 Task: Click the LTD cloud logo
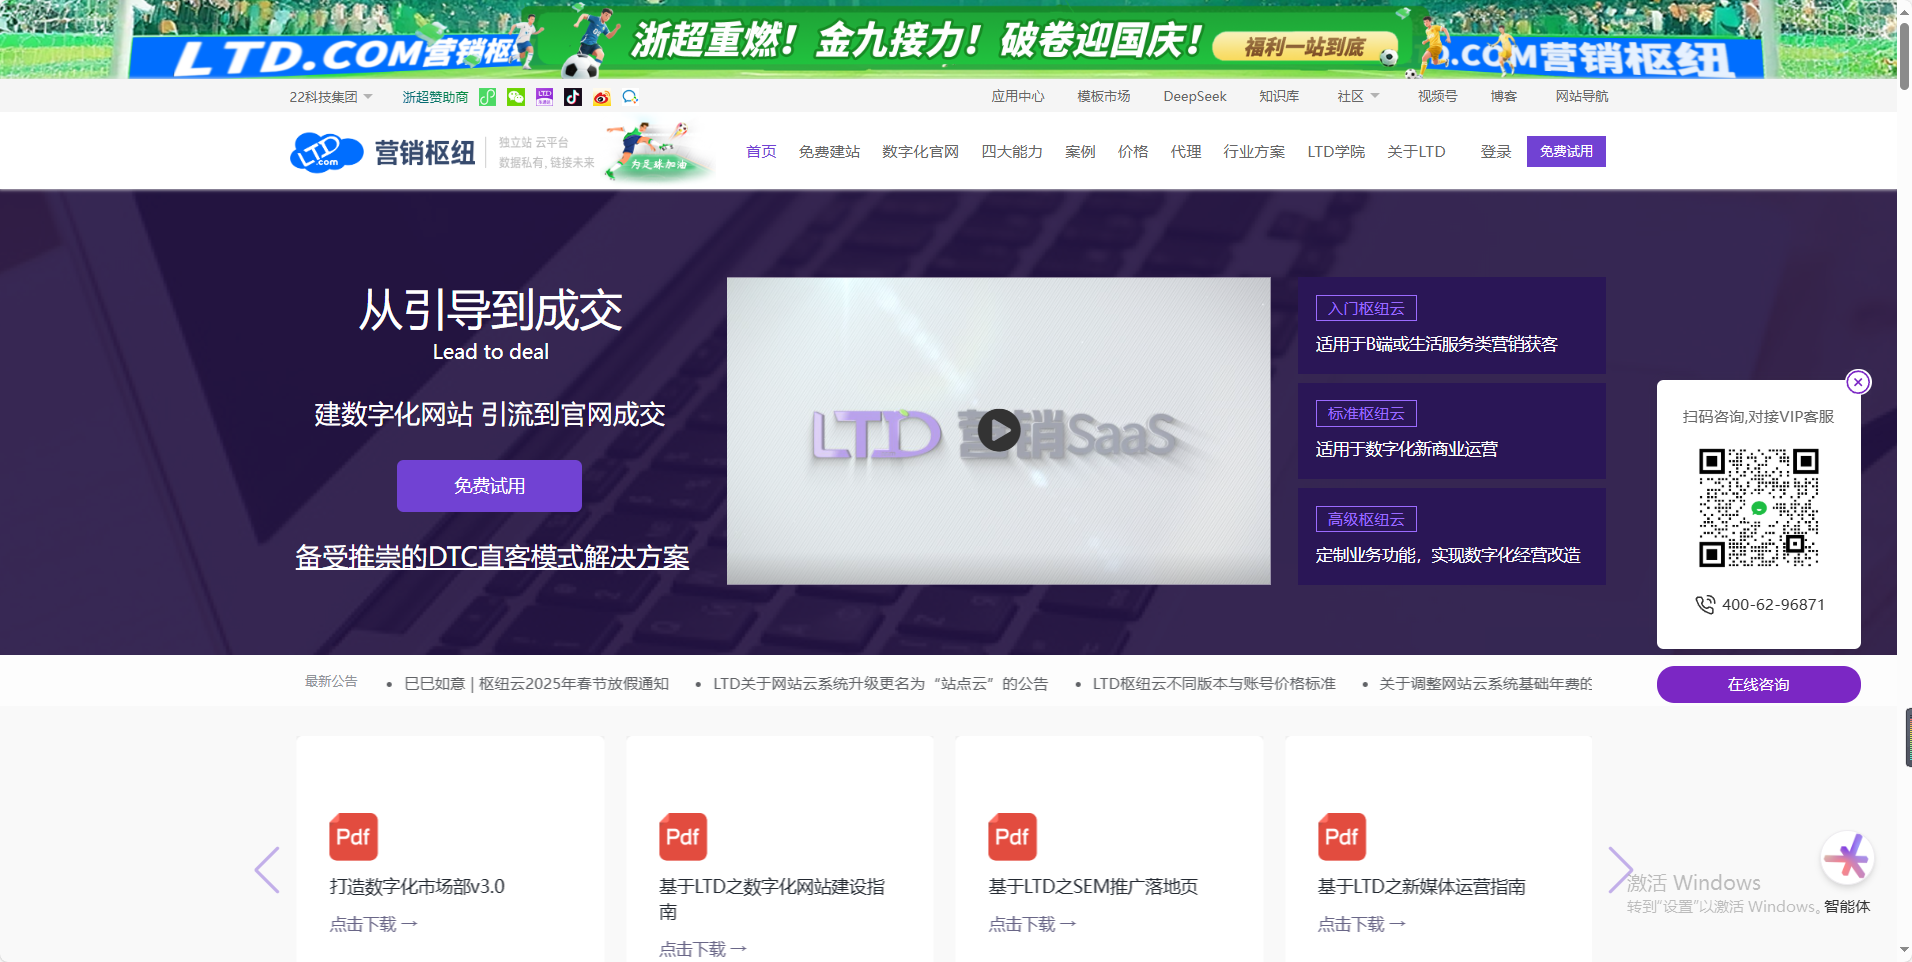[x=326, y=152]
